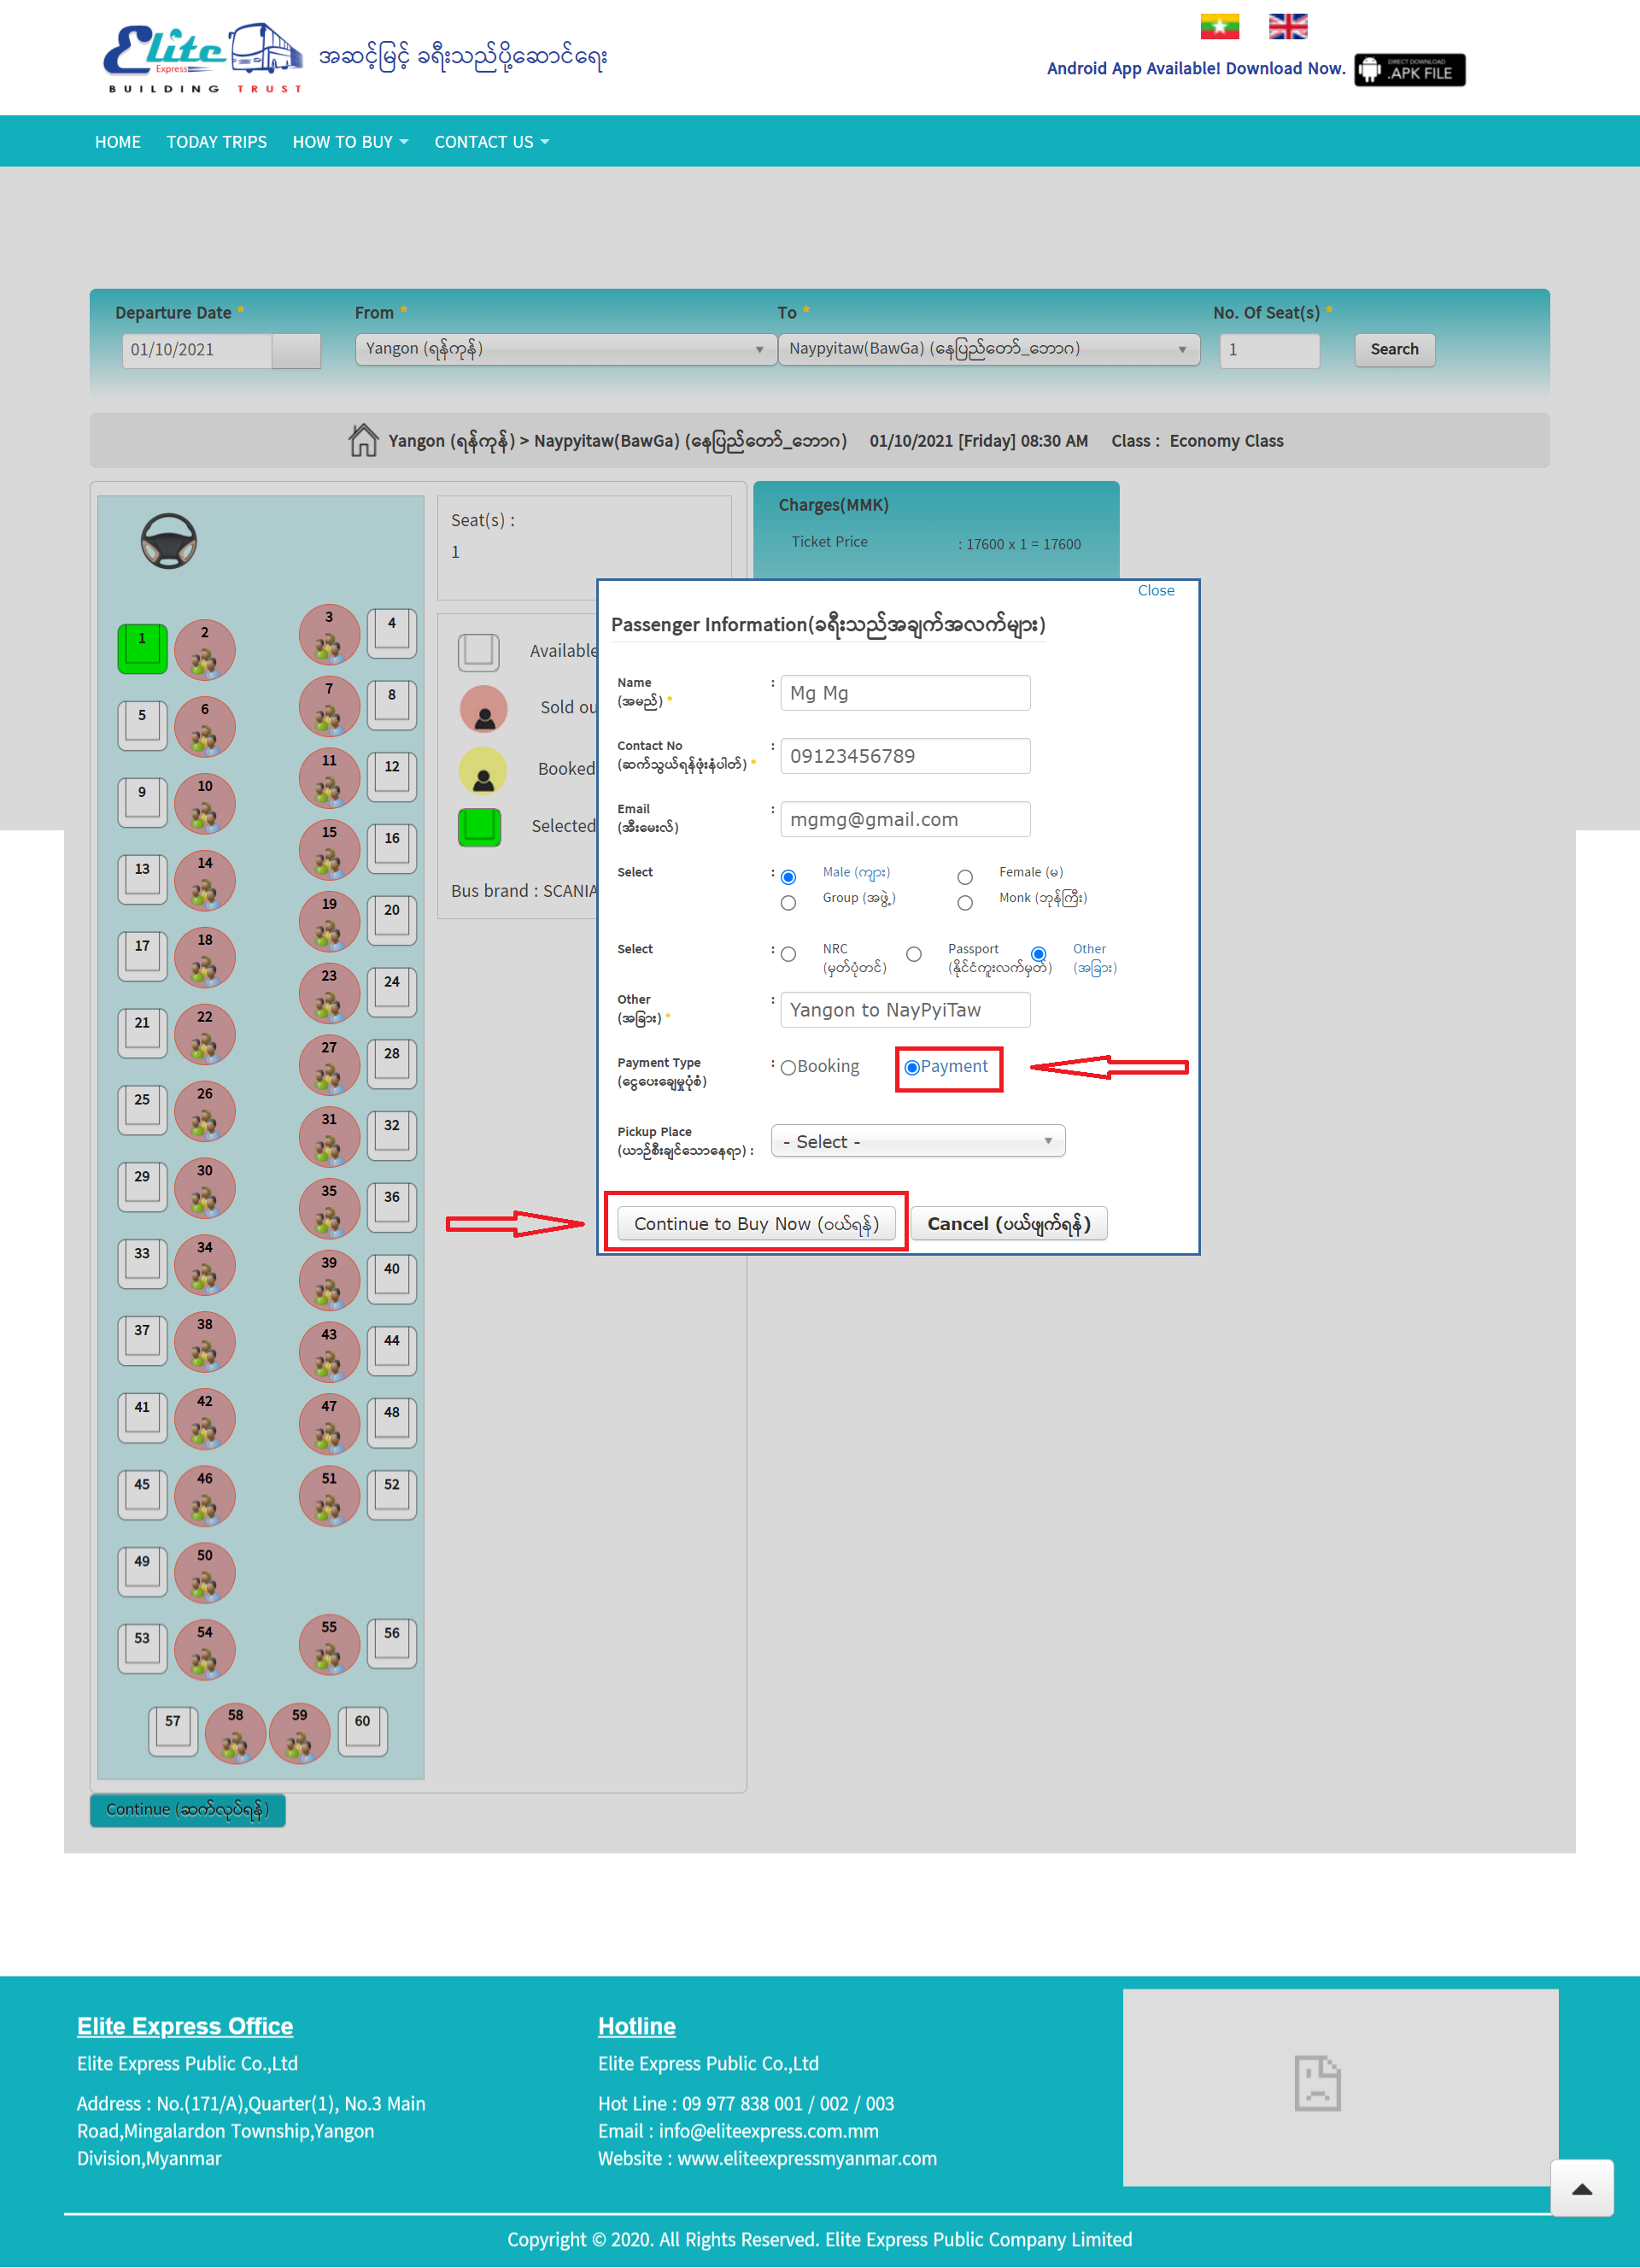Screen dimensions: 1640x2268
Task: Click Continue to Buy Now button
Action: (x=756, y=1223)
